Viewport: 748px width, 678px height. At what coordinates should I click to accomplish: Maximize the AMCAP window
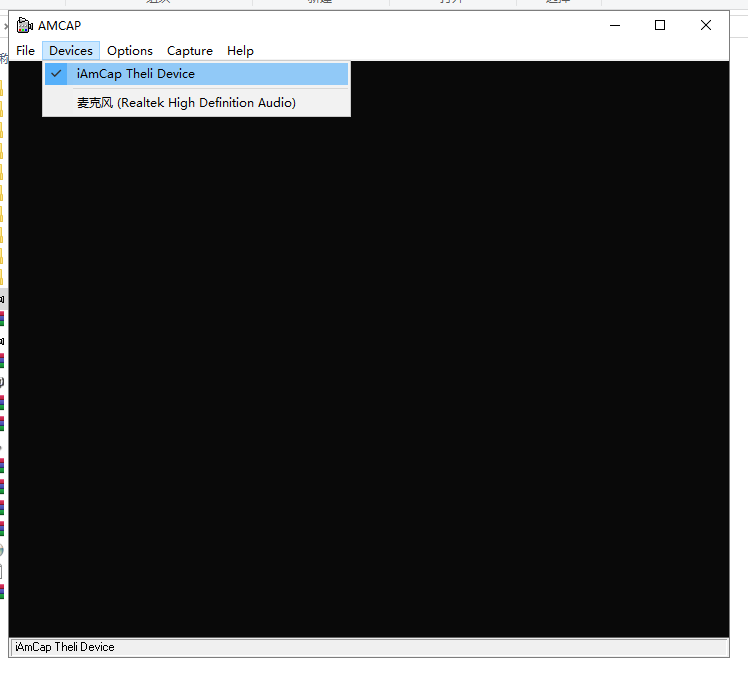click(x=660, y=25)
